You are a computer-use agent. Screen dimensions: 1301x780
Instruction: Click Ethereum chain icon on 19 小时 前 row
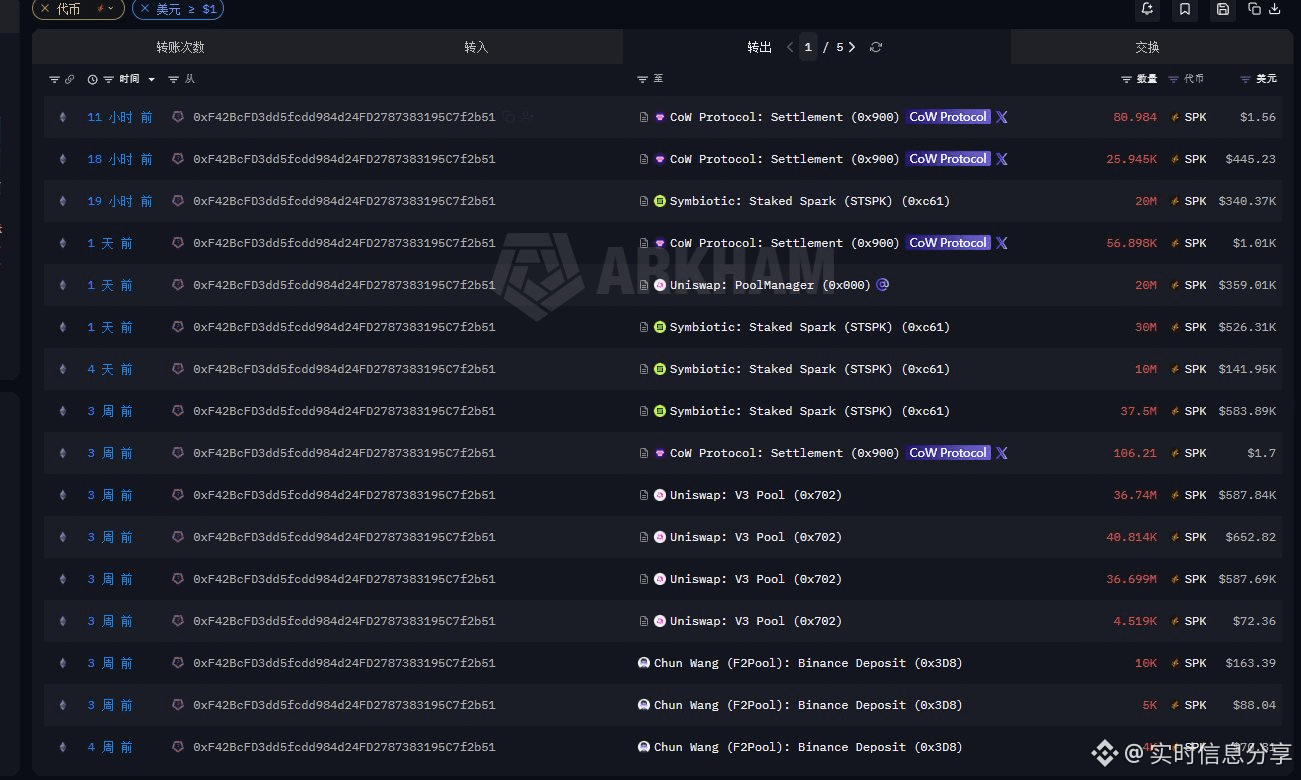coord(63,201)
